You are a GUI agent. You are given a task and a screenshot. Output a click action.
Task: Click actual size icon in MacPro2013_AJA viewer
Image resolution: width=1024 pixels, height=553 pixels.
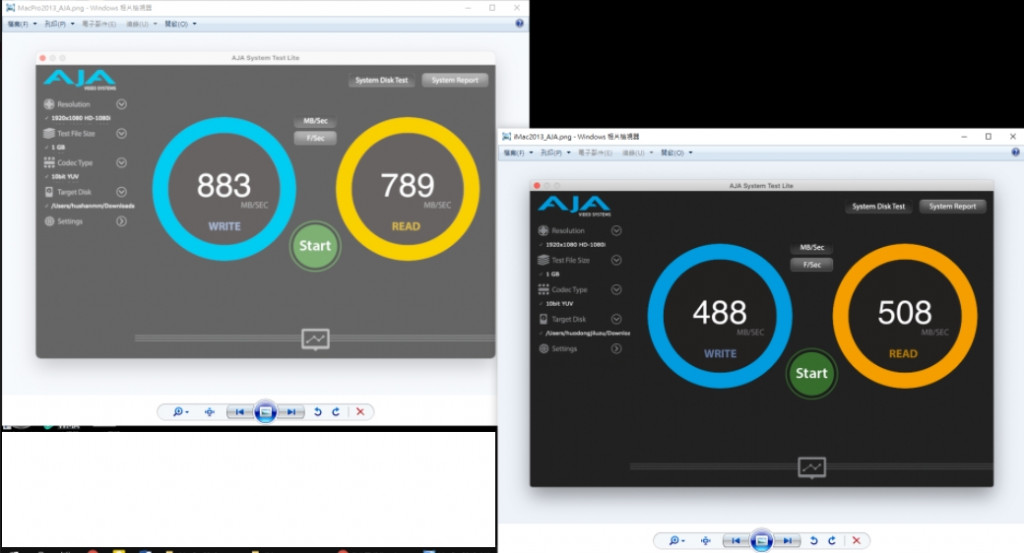point(210,412)
